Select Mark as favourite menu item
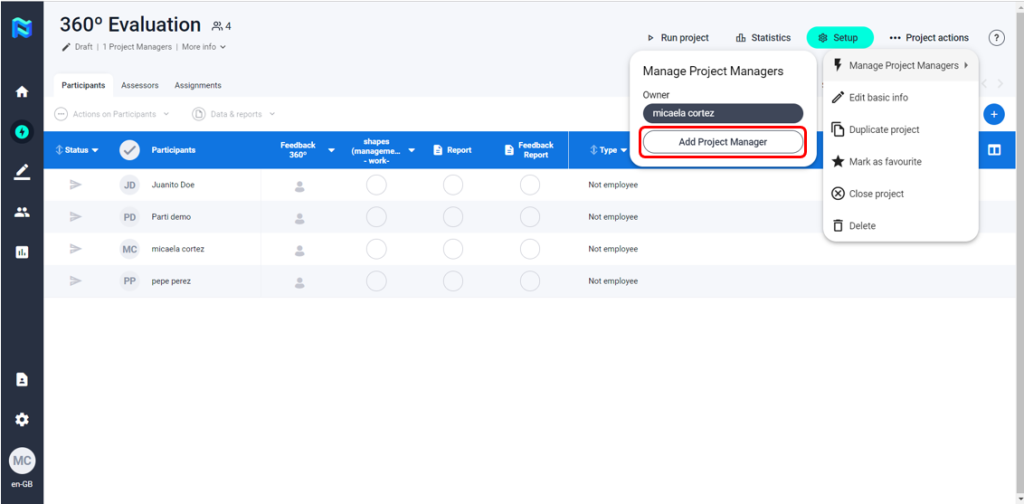 coord(884,162)
